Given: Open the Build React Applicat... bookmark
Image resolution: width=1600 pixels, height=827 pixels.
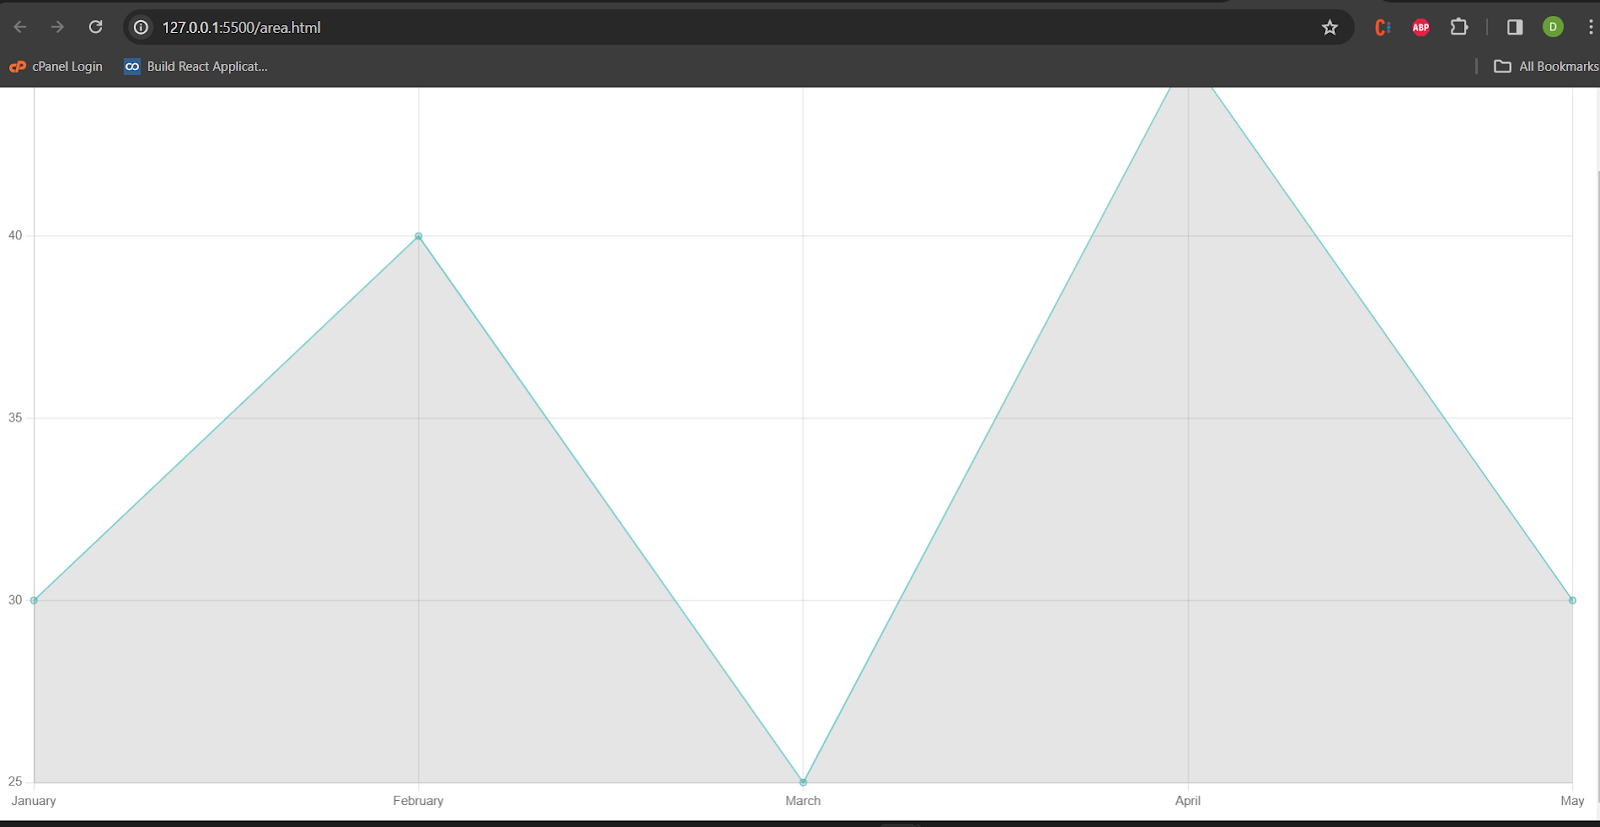Looking at the screenshot, I should coord(196,66).
